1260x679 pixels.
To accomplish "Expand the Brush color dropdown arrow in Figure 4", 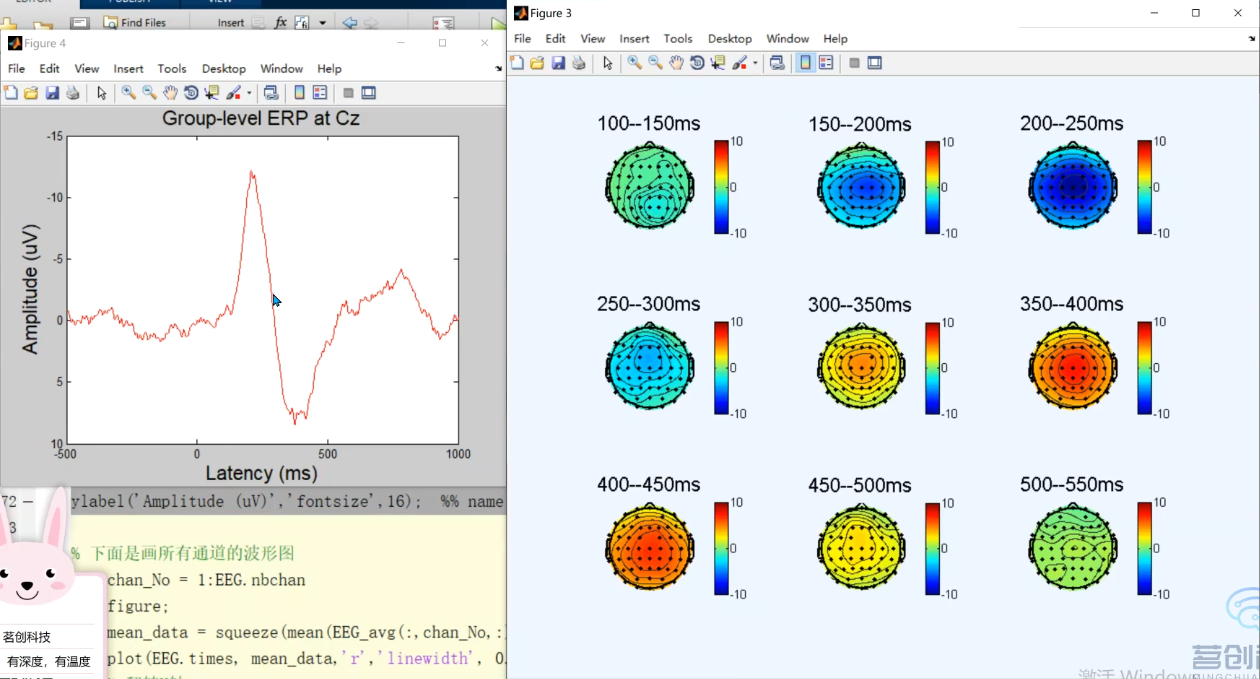I will pos(249,93).
